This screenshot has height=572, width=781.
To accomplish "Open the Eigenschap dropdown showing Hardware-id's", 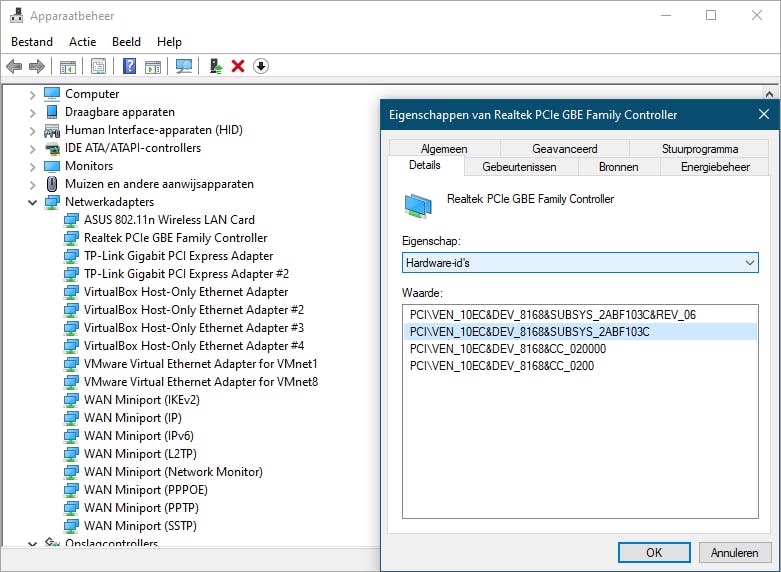I will 580,262.
